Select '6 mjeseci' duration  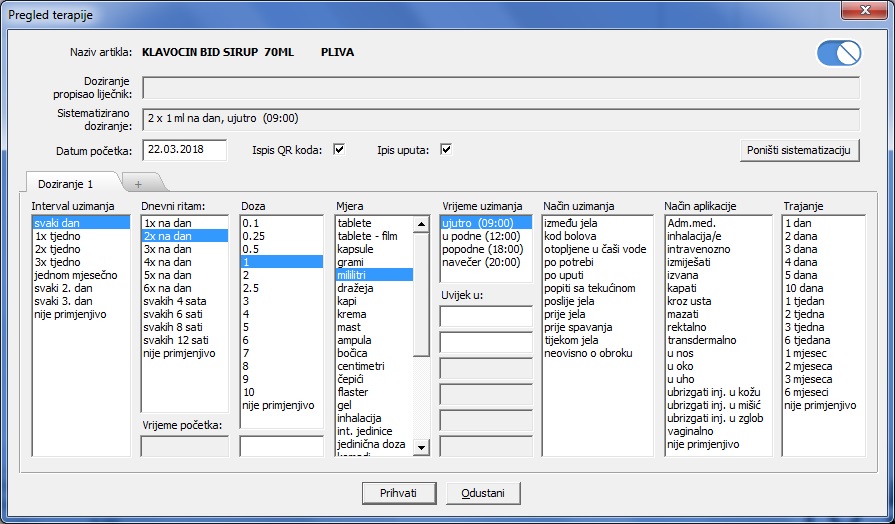(x=823, y=393)
